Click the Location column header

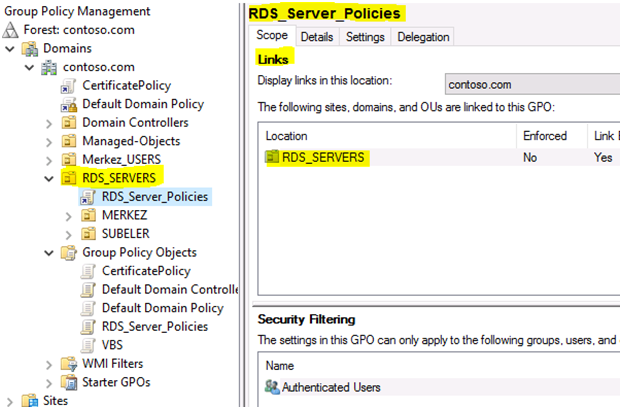coord(387,136)
